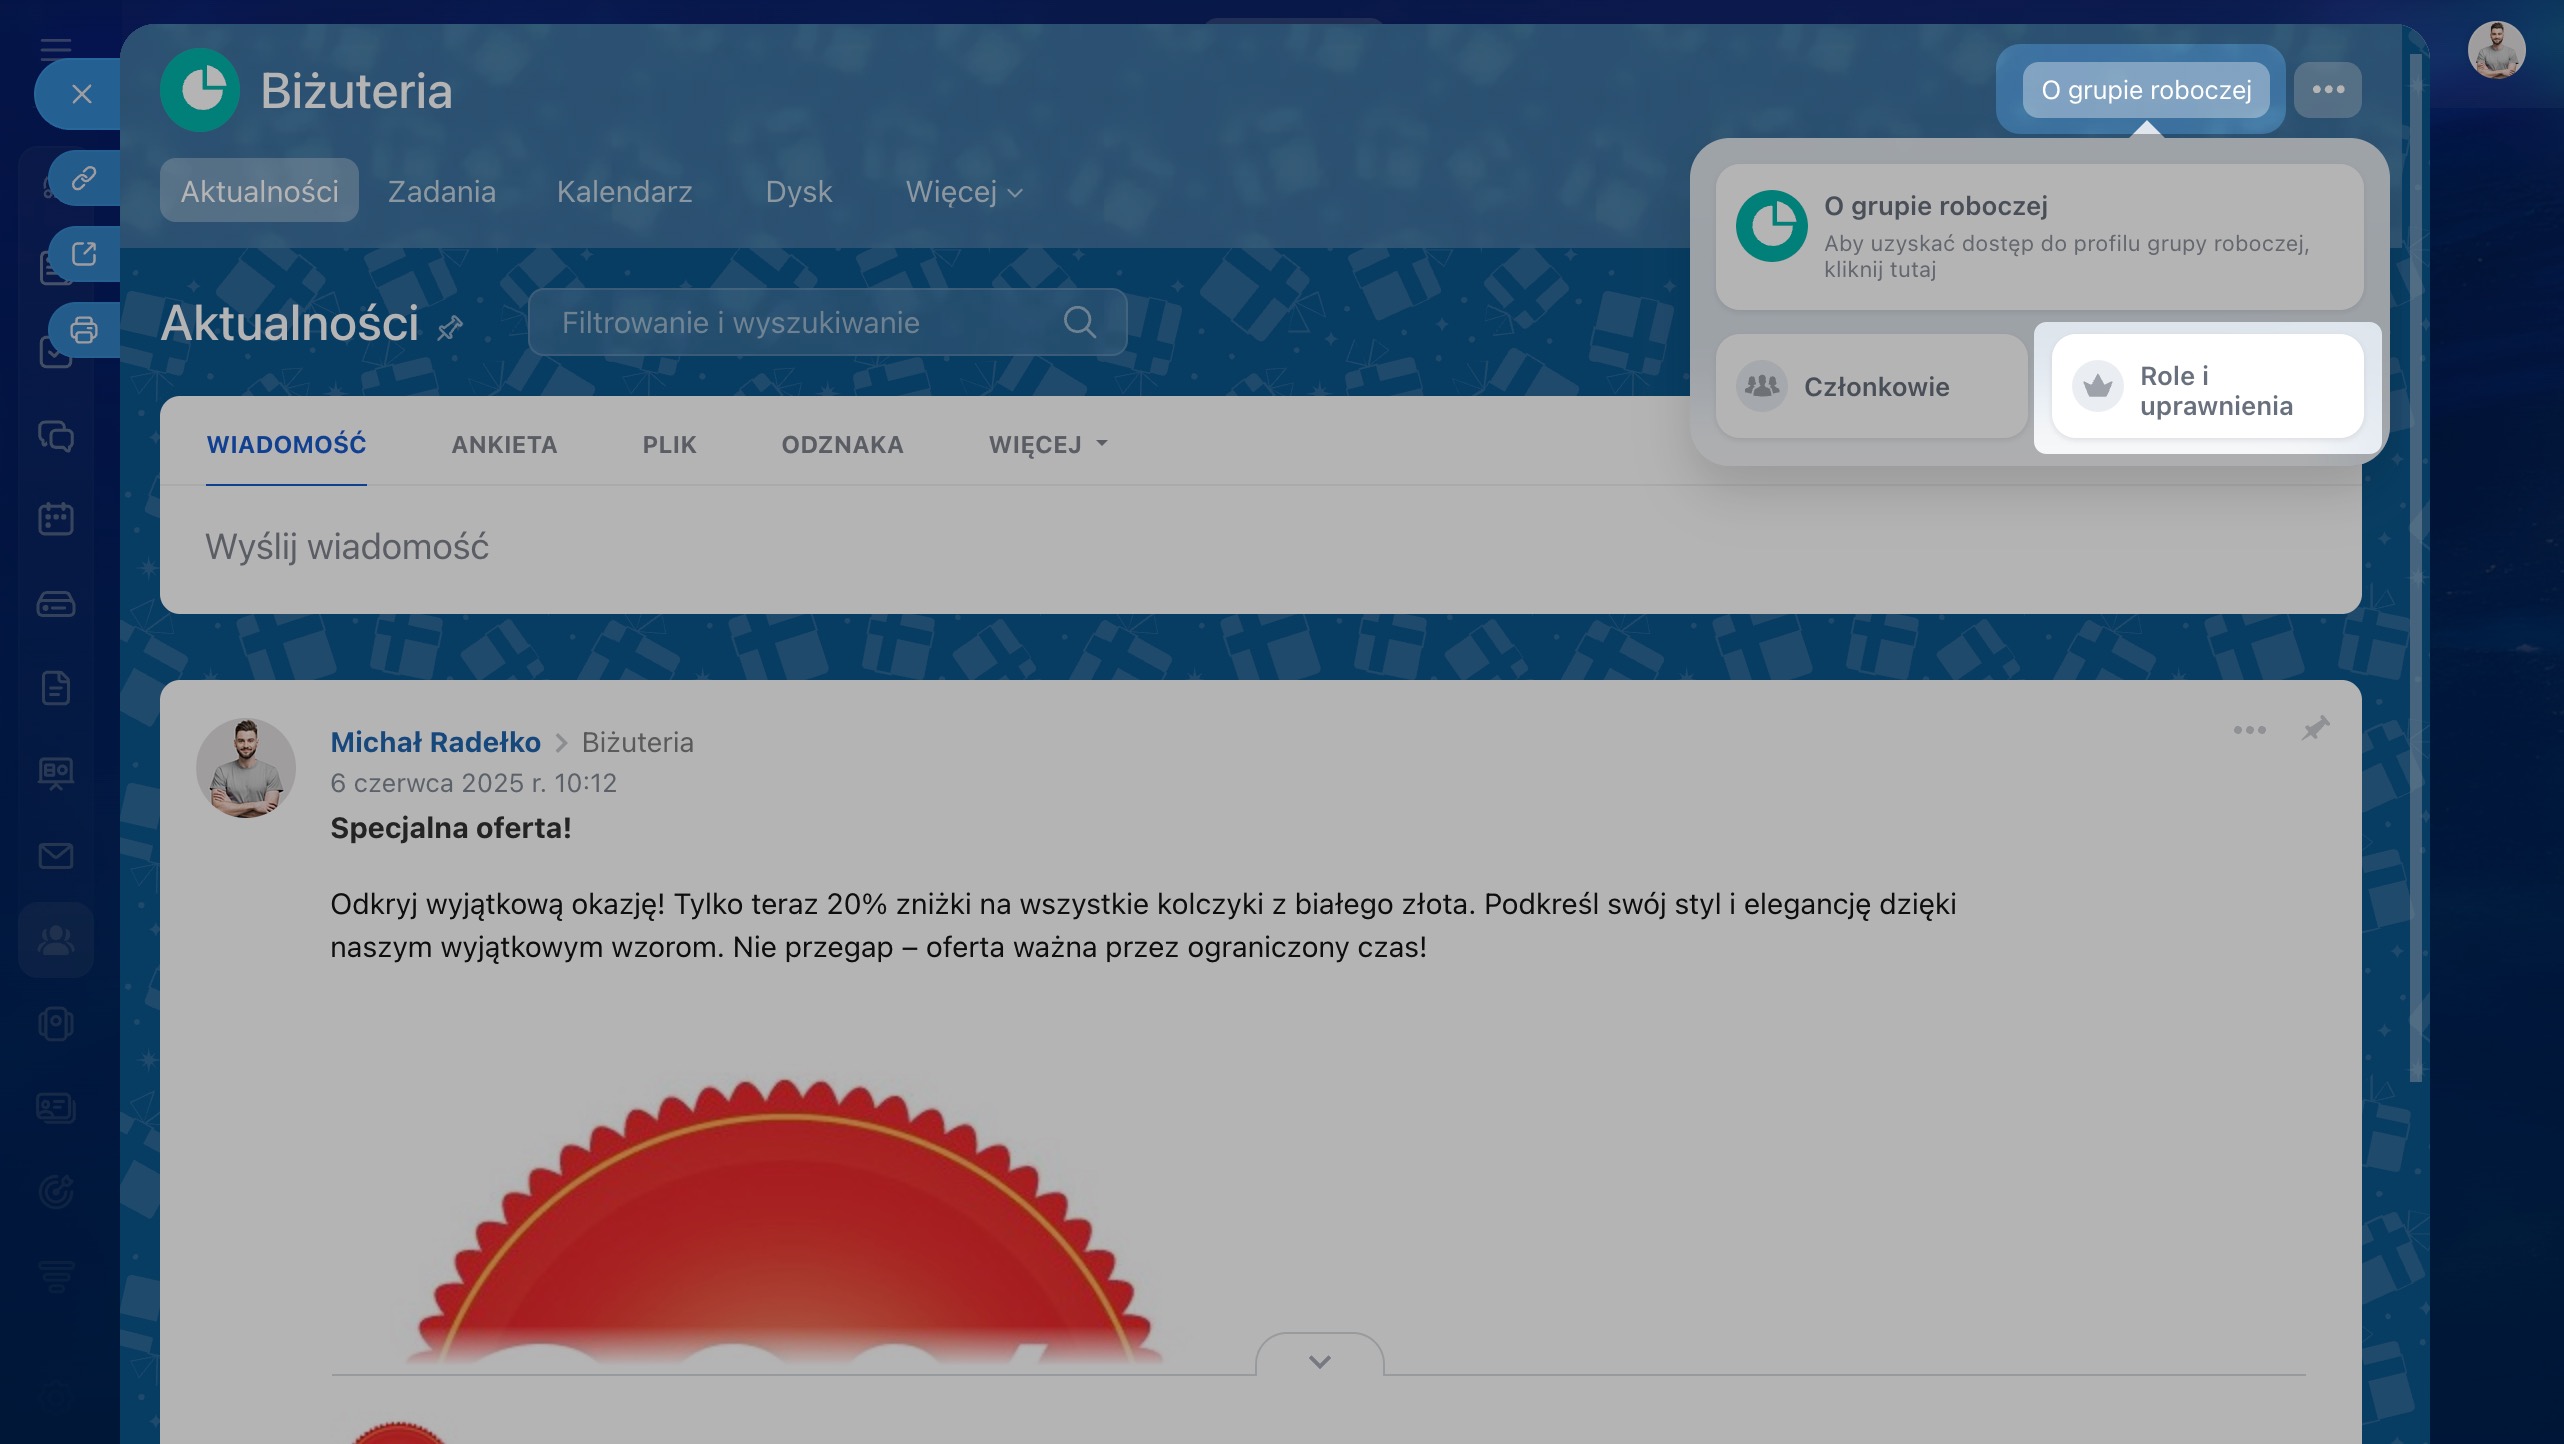The height and width of the screenshot is (1444, 2564).
Task: Open the mail icon in left sidebar
Action: 56,856
